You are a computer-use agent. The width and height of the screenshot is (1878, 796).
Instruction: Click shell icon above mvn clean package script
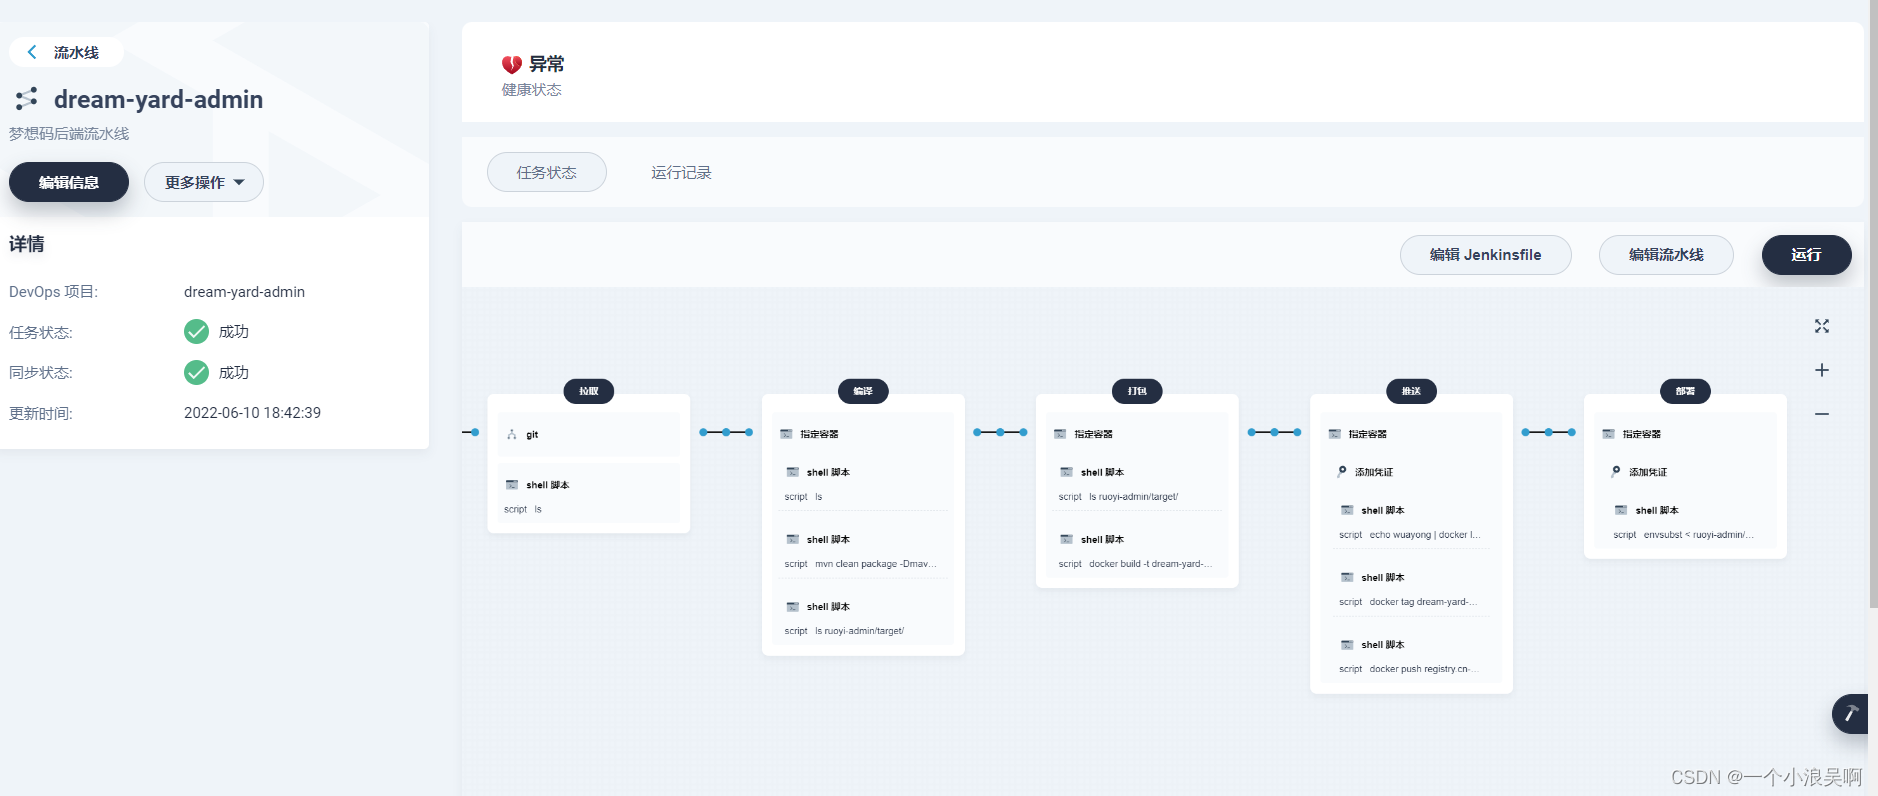(x=792, y=539)
